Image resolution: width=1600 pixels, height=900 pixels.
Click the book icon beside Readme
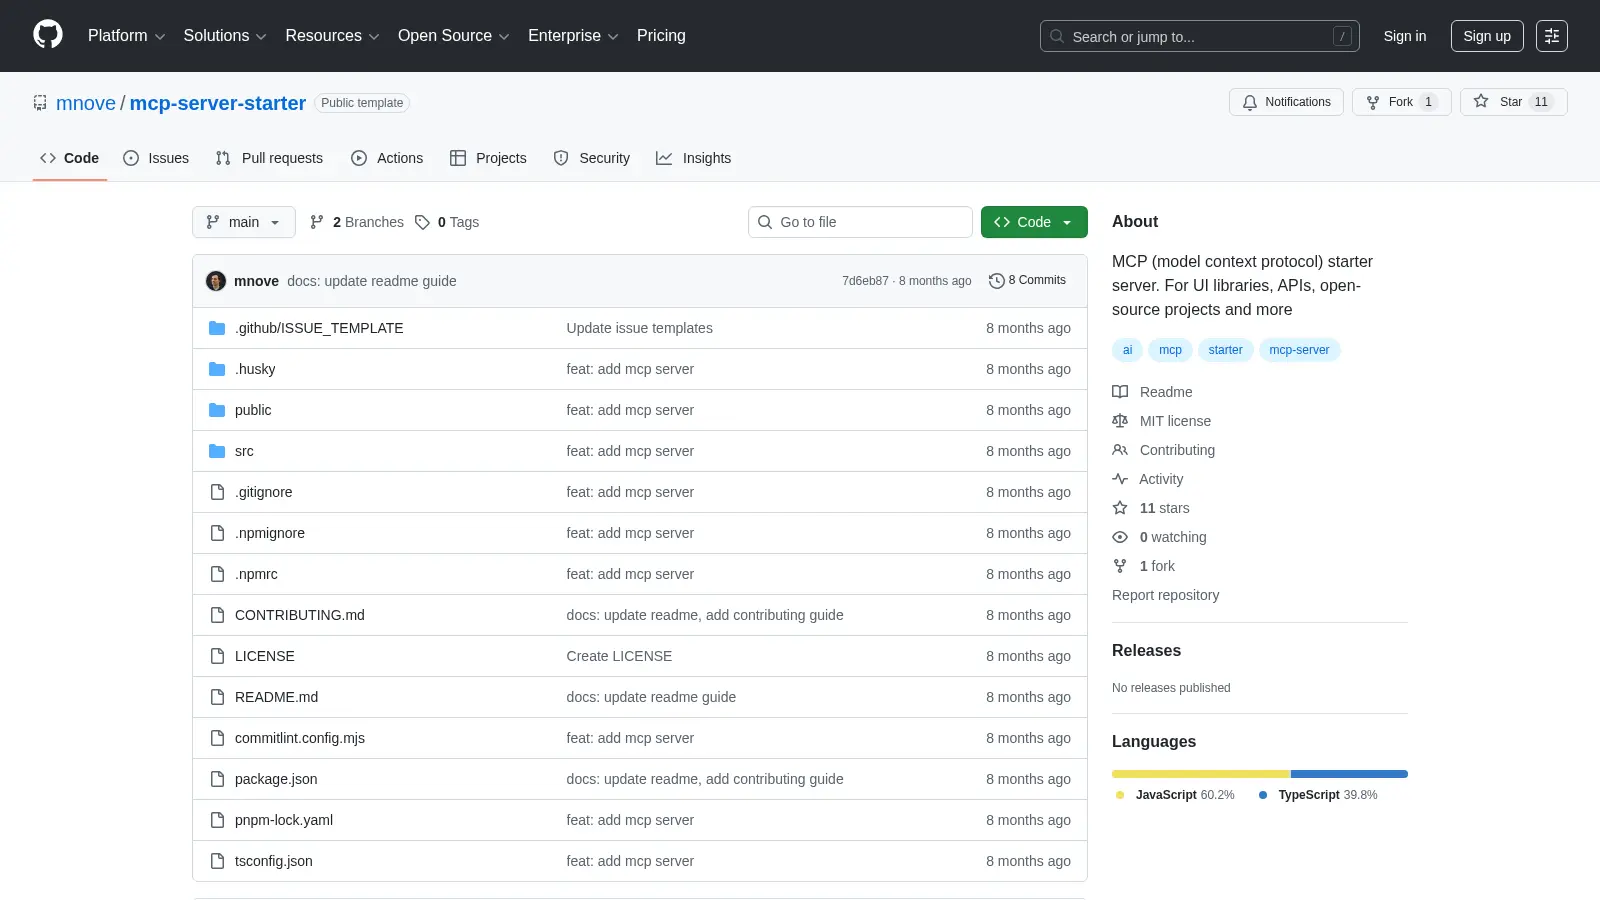pyautogui.click(x=1120, y=392)
